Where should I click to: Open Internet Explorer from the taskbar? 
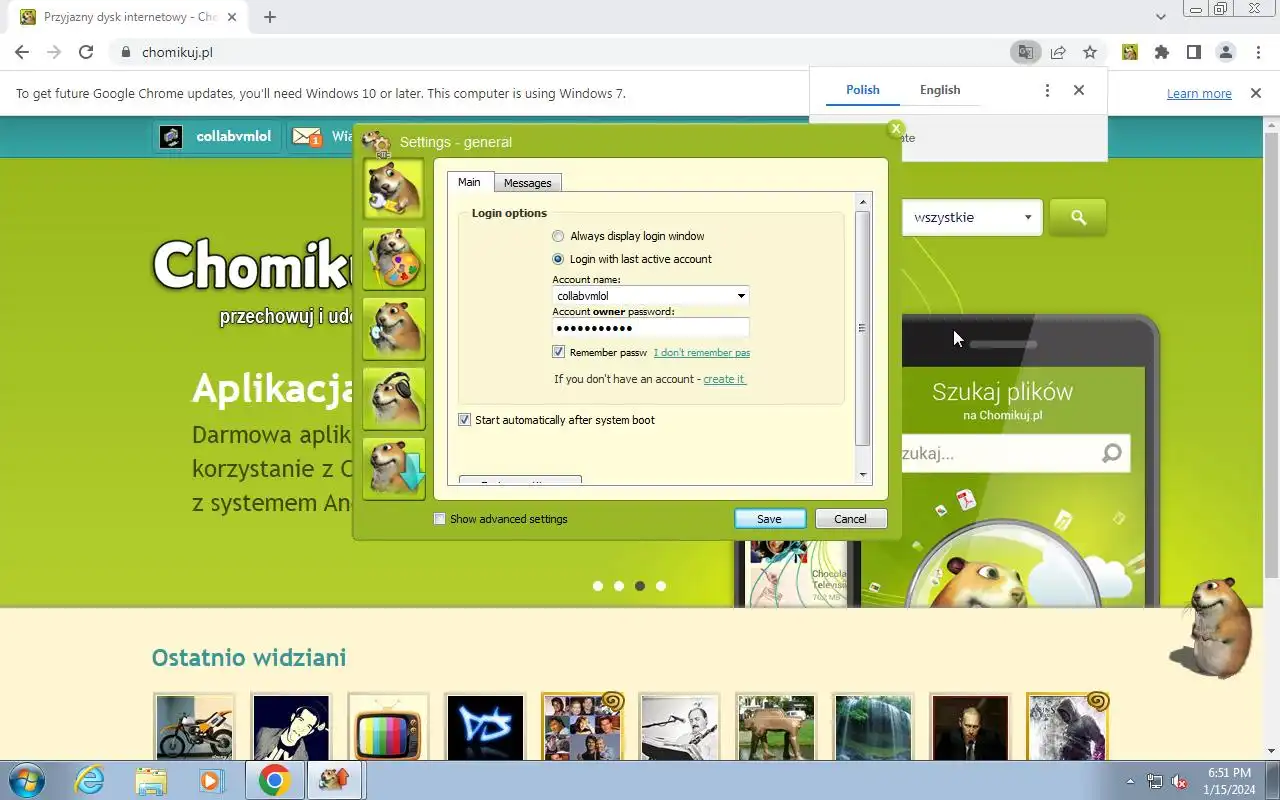click(90, 780)
